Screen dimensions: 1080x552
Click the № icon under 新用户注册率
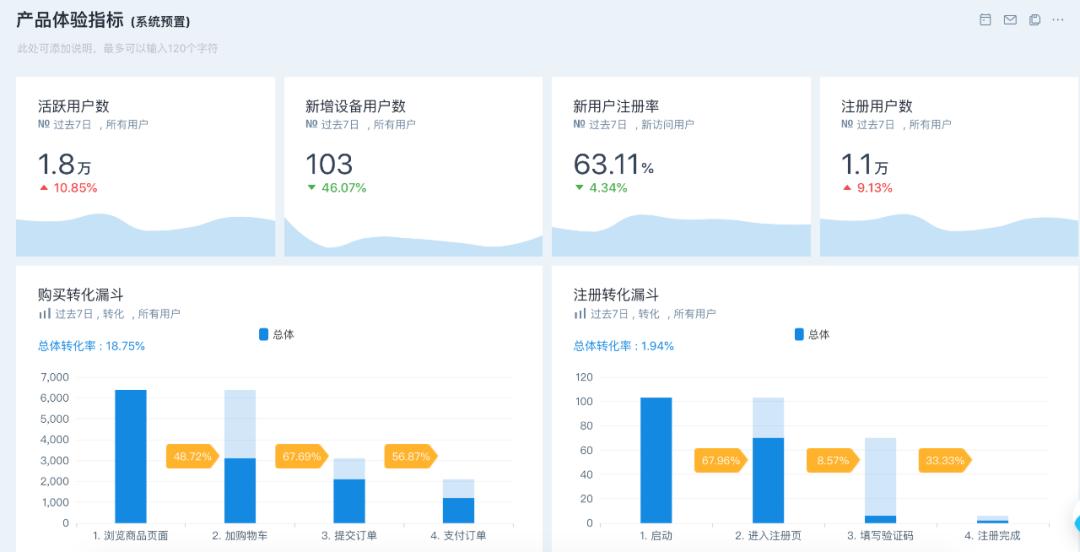coord(579,125)
